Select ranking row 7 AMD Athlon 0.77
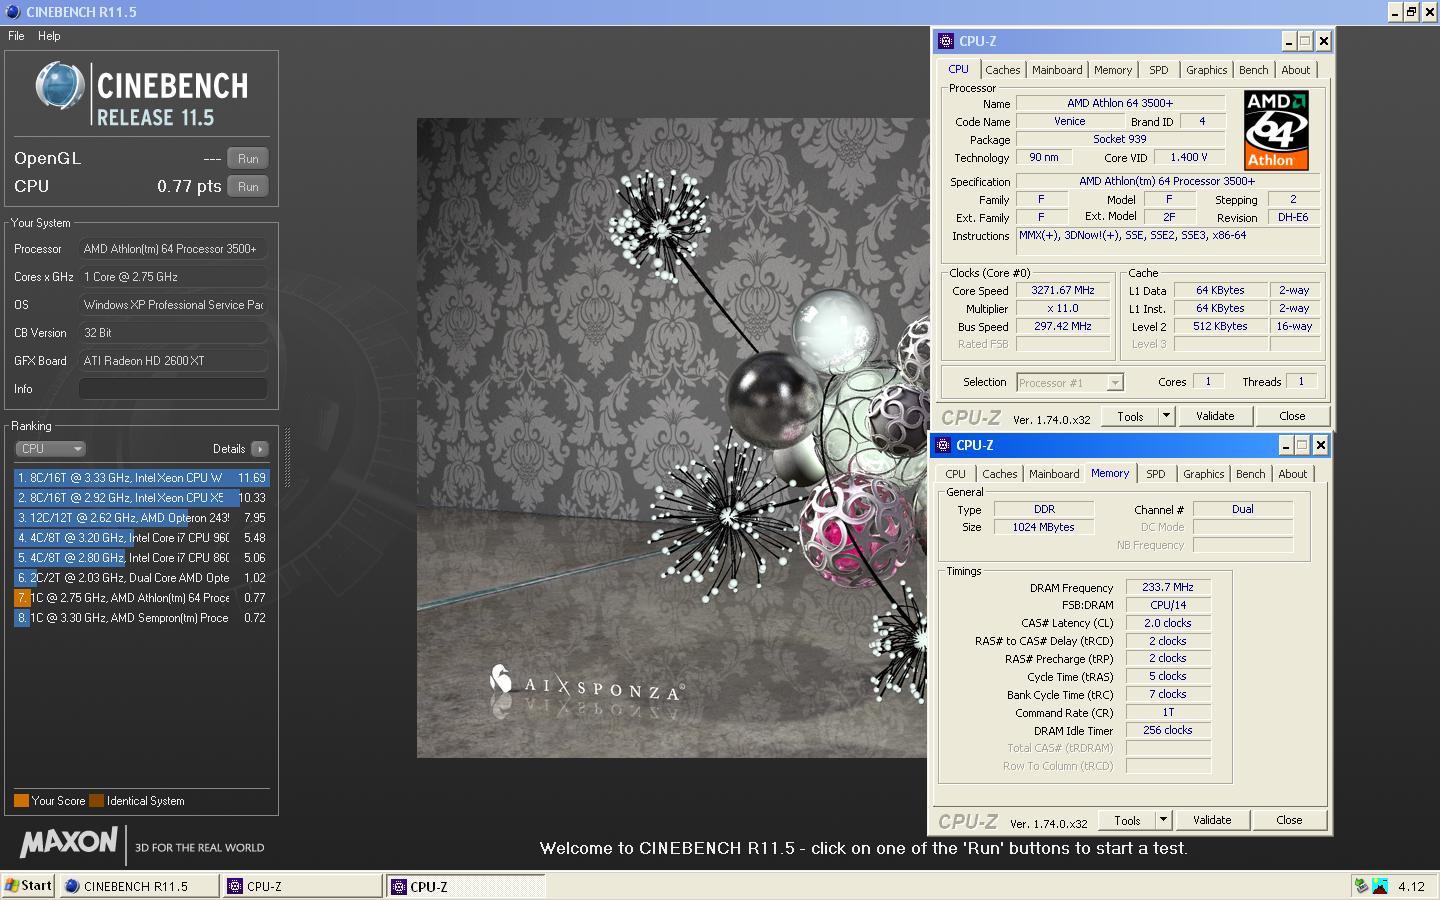The height and width of the screenshot is (900, 1440). pos(141,598)
